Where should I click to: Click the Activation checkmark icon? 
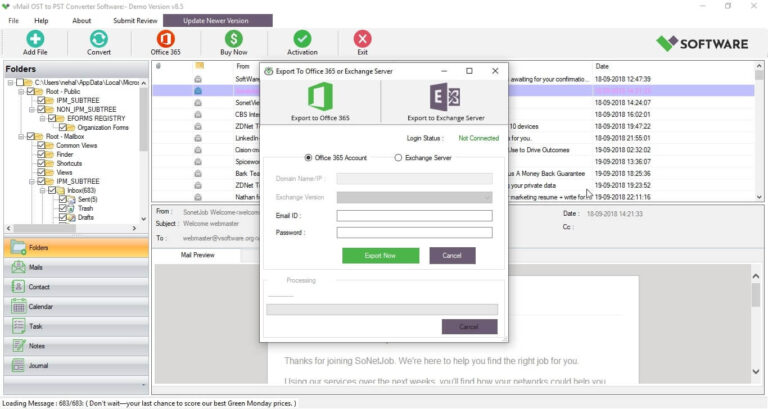302,39
